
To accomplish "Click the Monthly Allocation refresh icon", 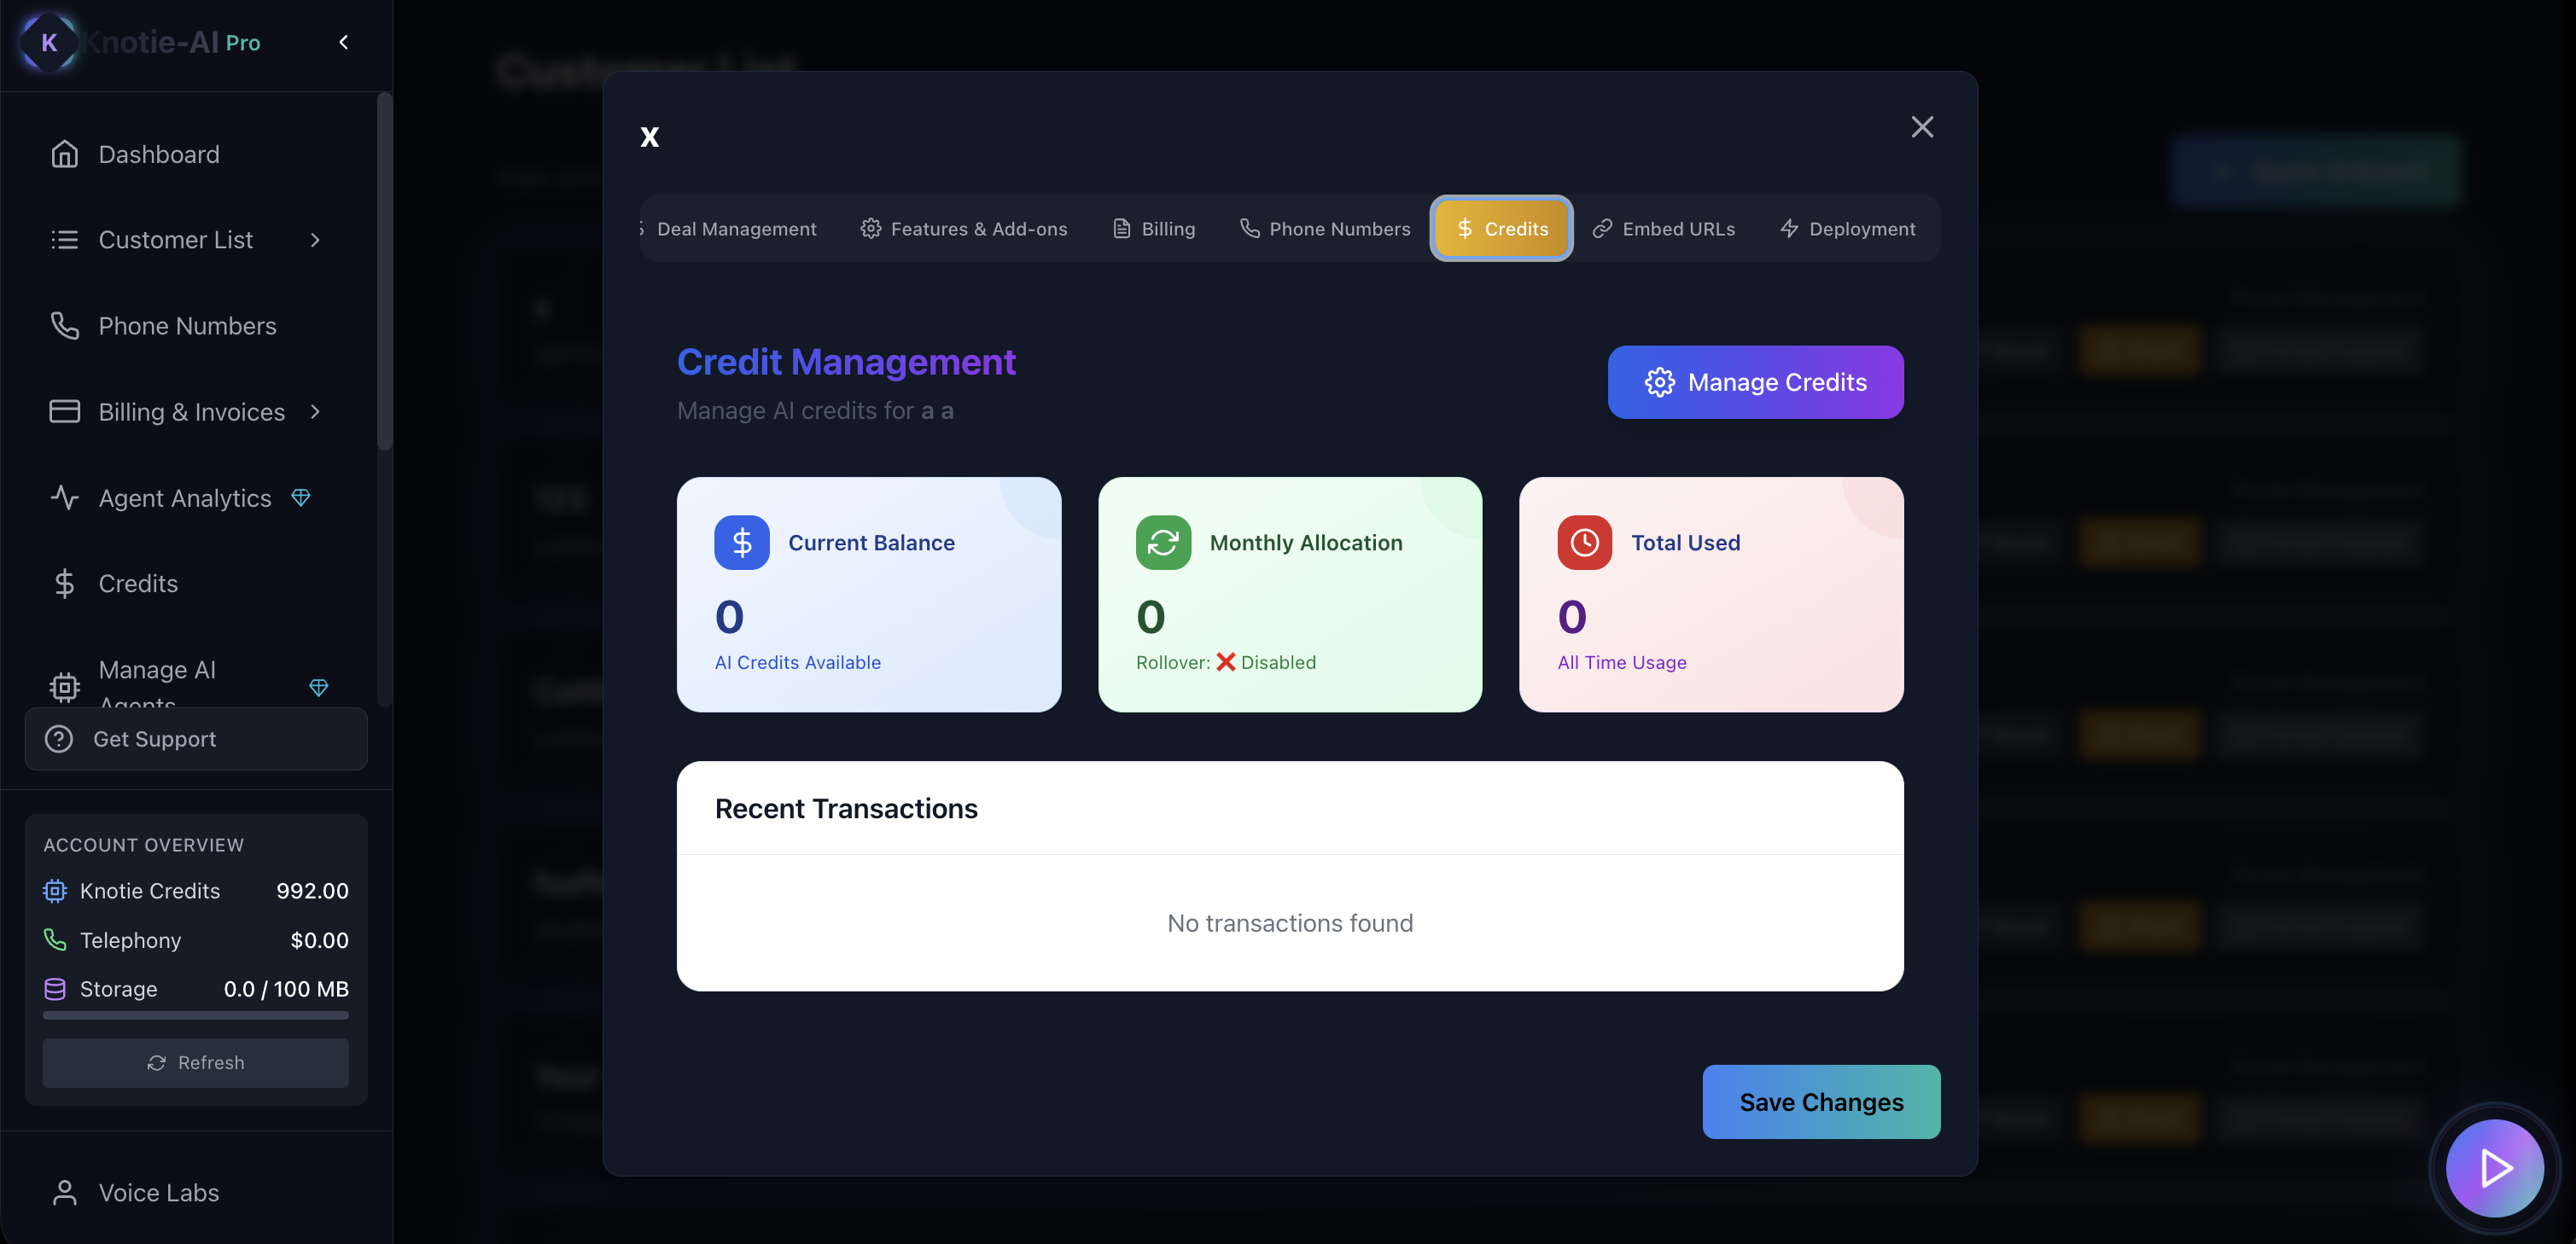I will [1163, 543].
